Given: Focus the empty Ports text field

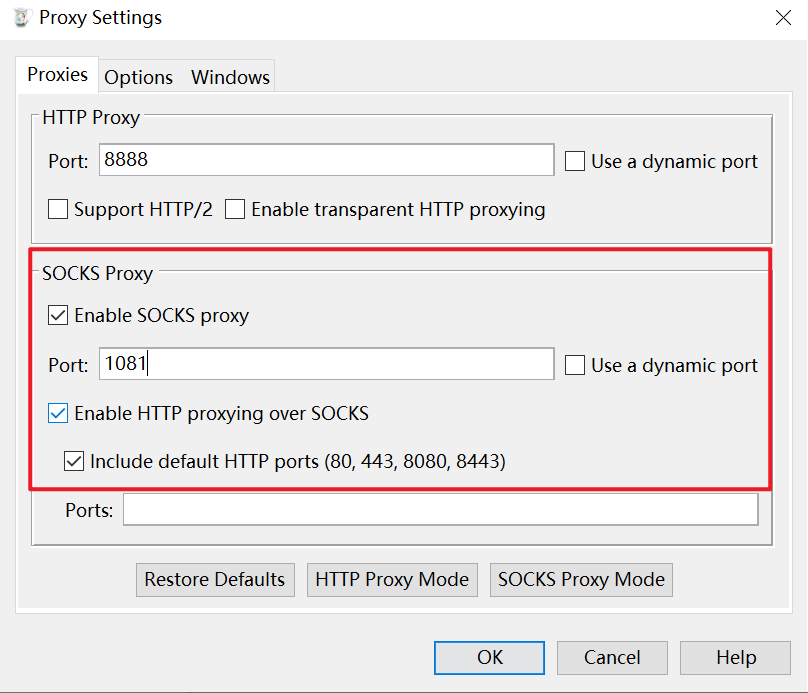Looking at the screenshot, I should [440, 510].
